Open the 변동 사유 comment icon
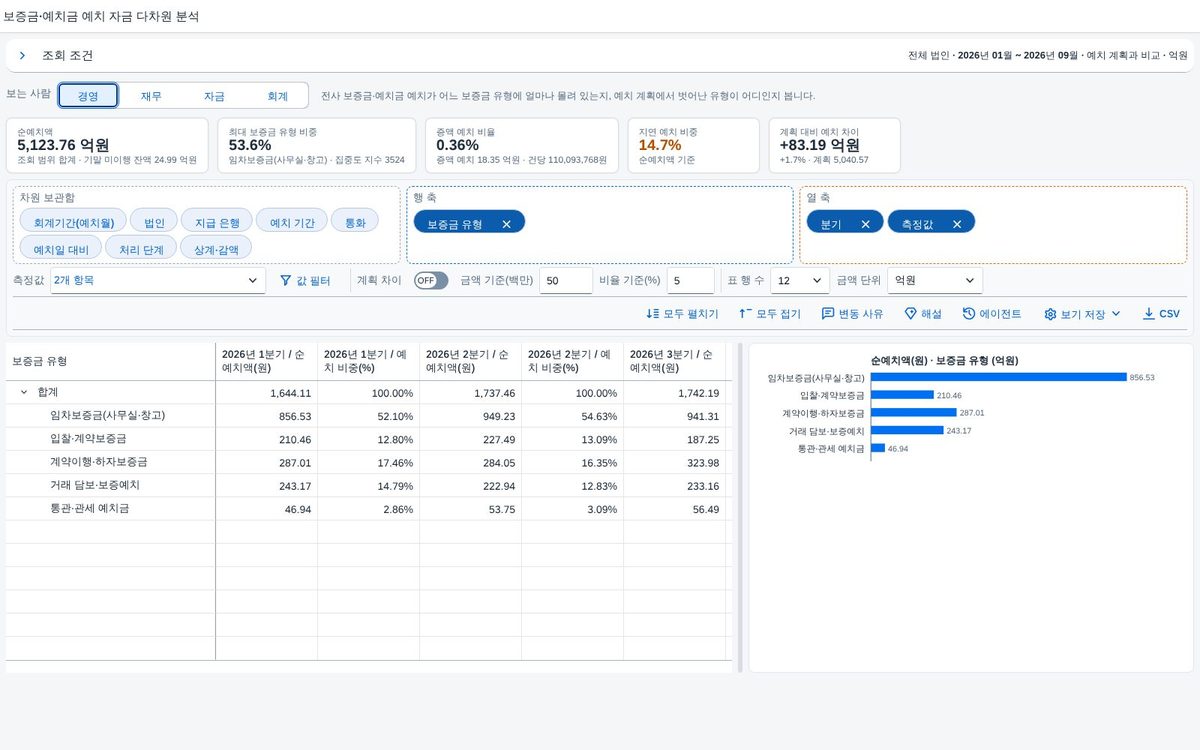This screenshot has height=750, width=1200. point(828,314)
